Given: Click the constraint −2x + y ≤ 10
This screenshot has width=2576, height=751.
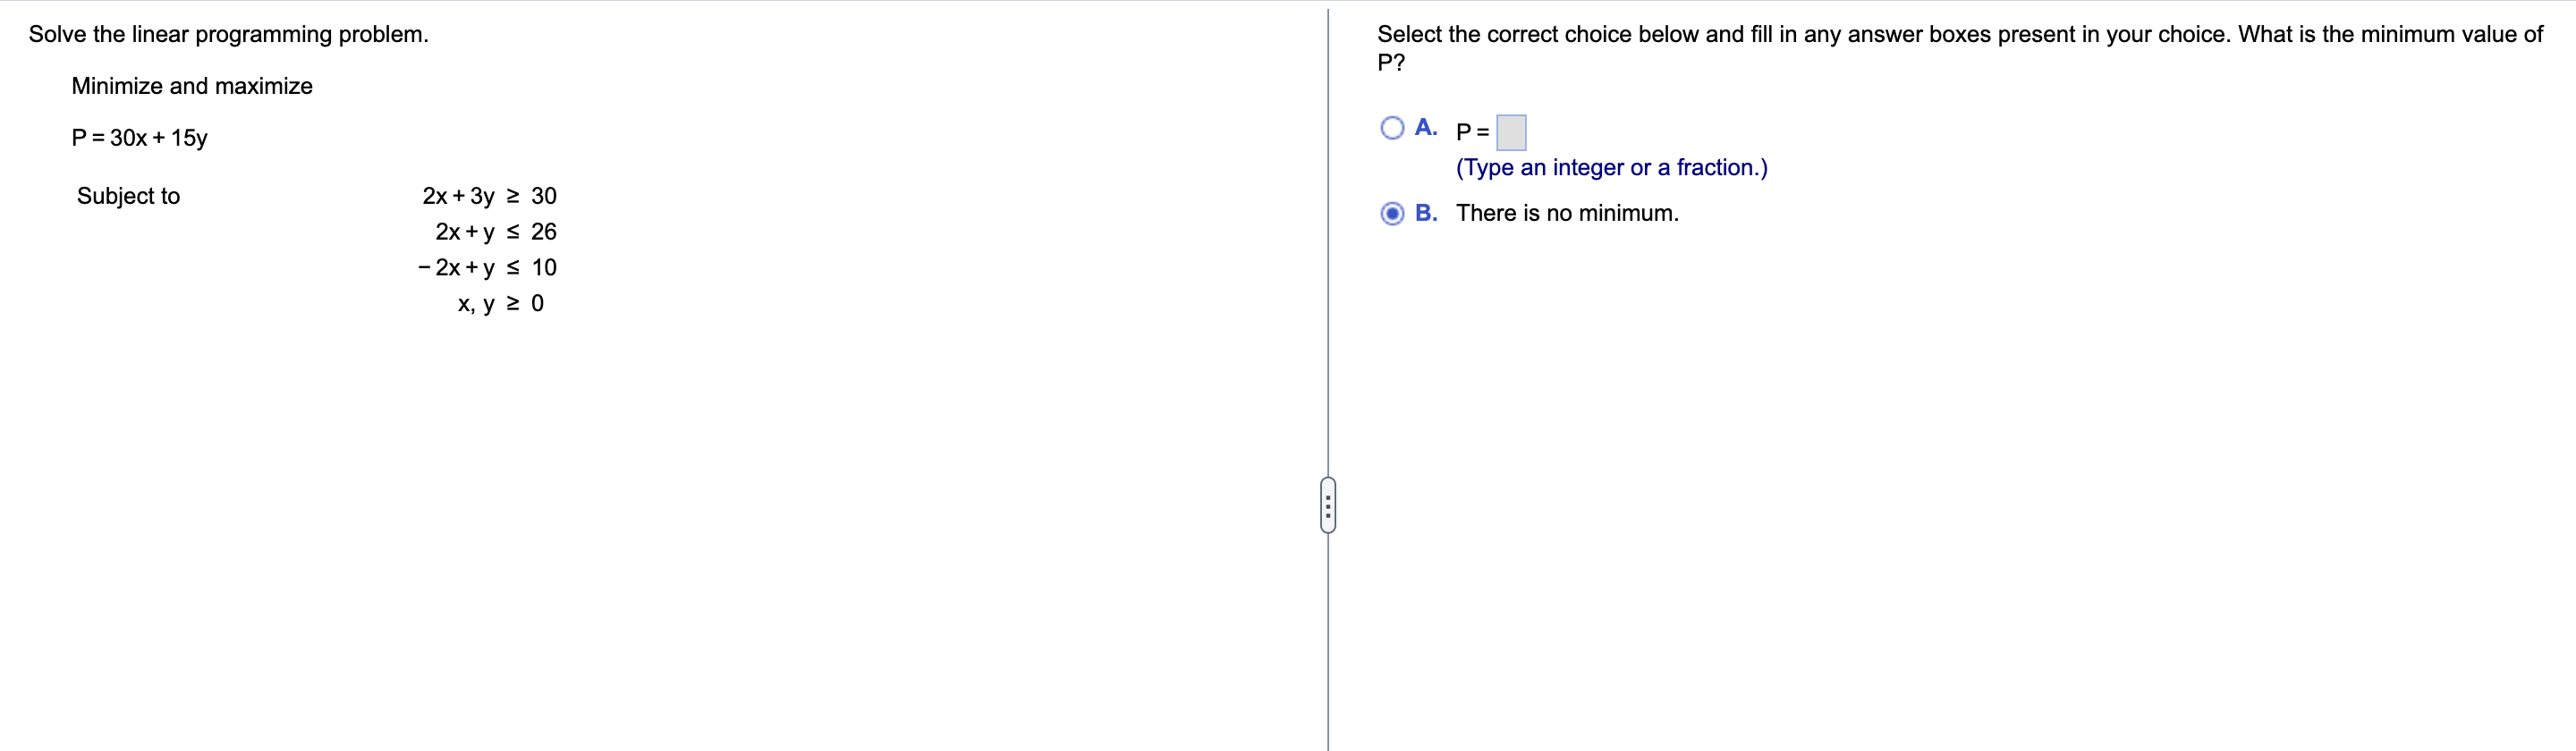Looking at the screenshot, I should pyautogui.click(x=487, y=268).
